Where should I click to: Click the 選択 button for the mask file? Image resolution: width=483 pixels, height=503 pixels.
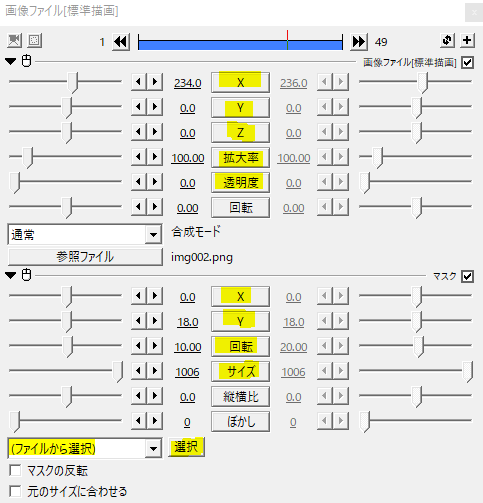click(x=186, y=447)
